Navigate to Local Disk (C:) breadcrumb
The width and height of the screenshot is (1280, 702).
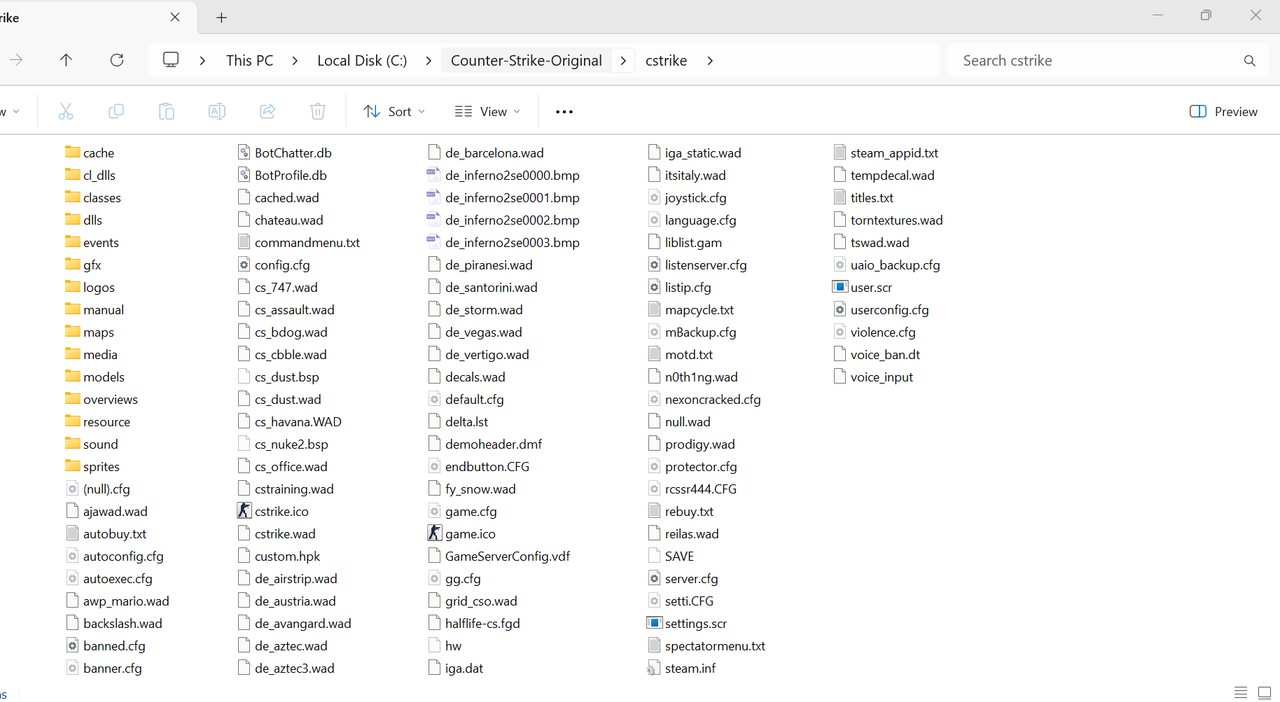coord(362,60)
